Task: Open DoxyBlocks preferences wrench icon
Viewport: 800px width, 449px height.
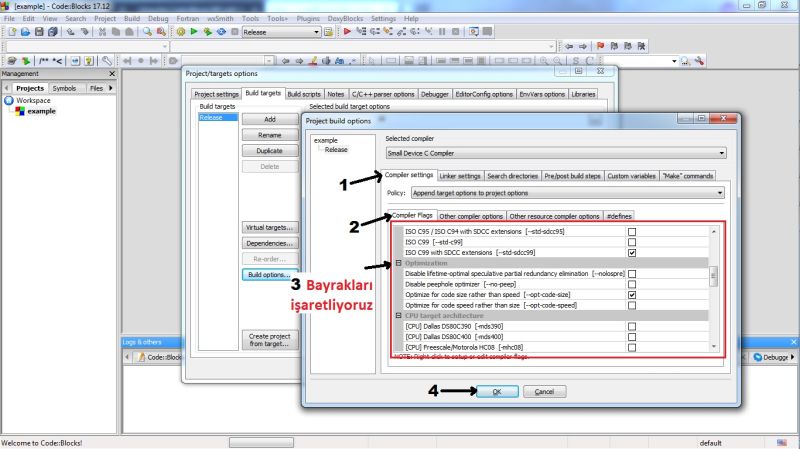Action: tap(106, 61)
